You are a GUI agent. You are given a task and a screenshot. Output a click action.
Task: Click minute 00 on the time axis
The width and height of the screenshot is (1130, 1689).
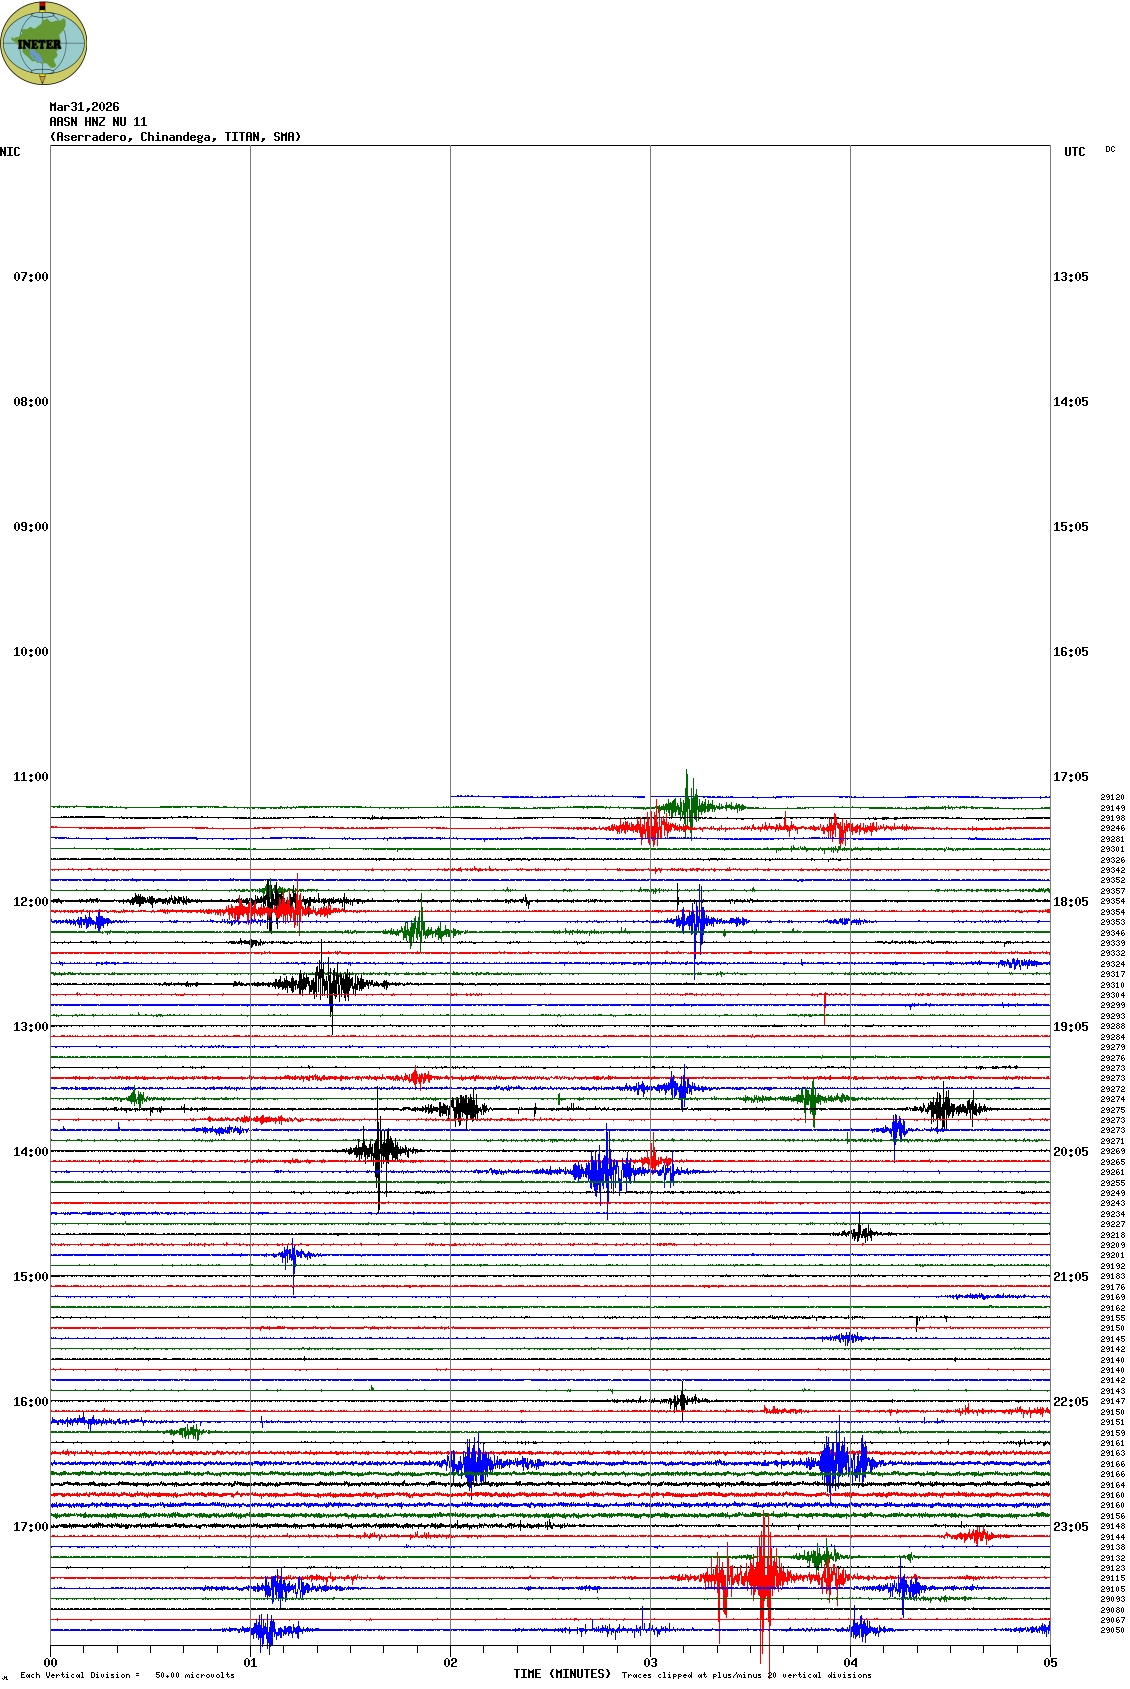50,1663
